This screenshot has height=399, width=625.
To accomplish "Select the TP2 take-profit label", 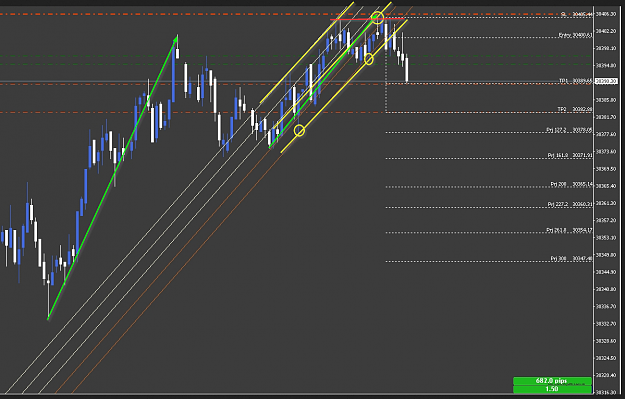I will 575,109.
